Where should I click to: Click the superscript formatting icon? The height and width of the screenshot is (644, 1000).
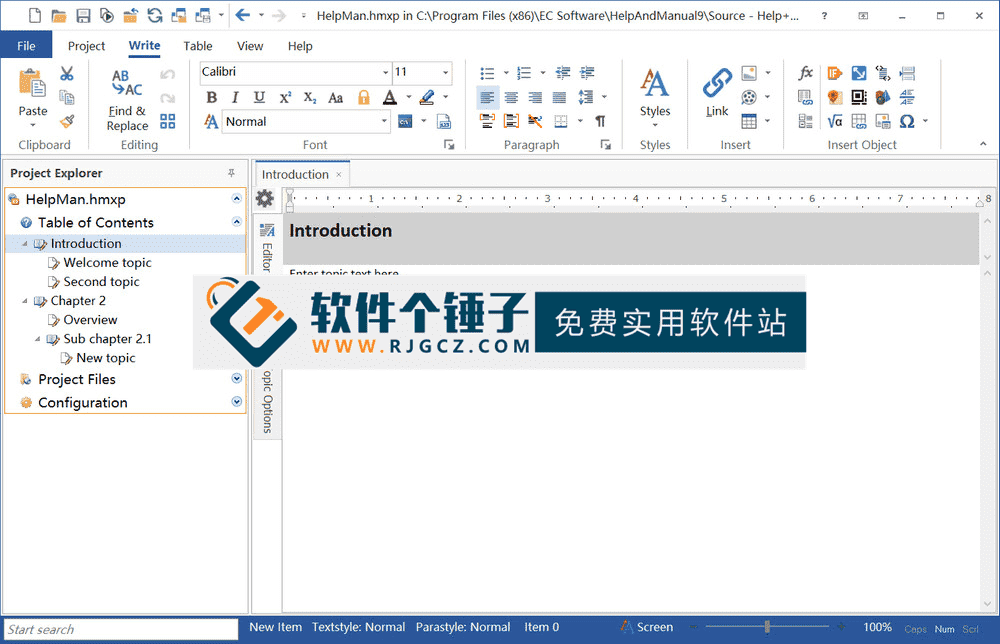click(285, 97)
